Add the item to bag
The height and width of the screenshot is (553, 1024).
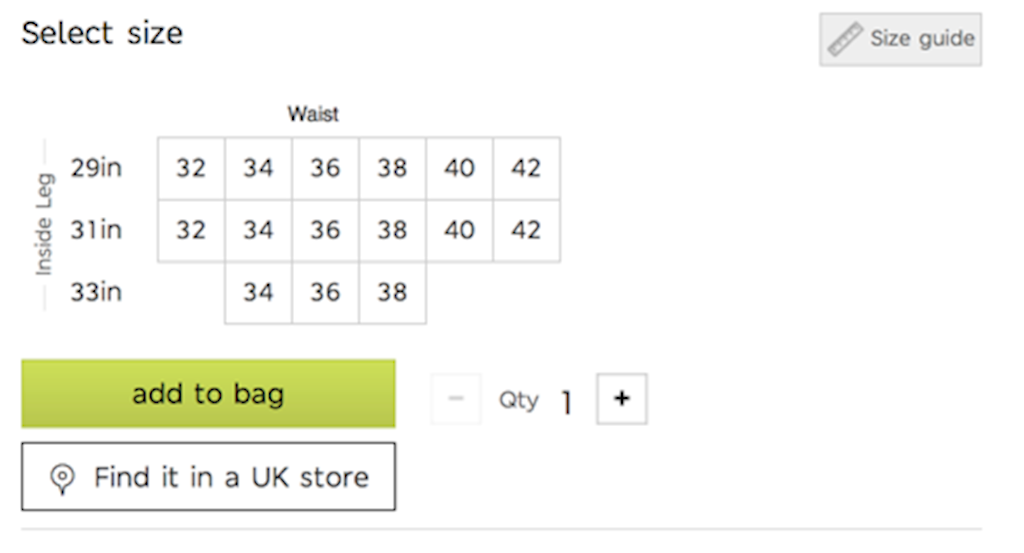click(208, 394)
